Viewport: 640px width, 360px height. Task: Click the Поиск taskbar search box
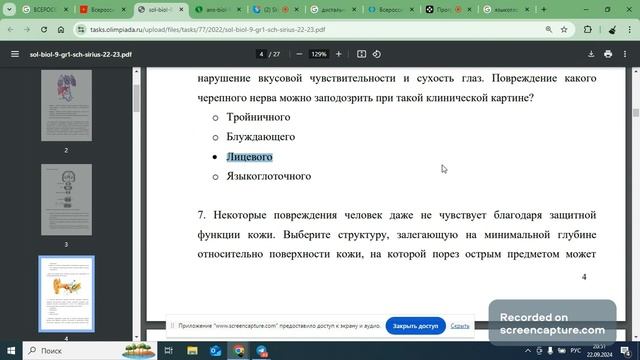click(x=89, y=351)
